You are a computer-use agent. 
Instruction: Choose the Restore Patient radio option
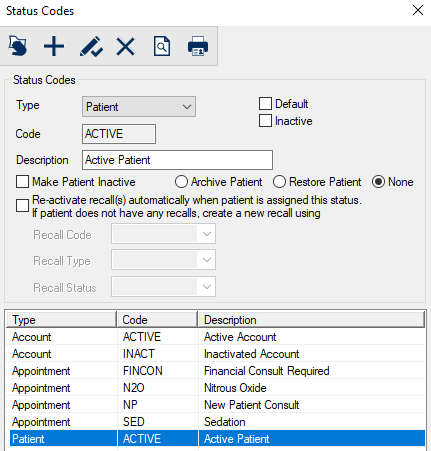click(279, 182)
